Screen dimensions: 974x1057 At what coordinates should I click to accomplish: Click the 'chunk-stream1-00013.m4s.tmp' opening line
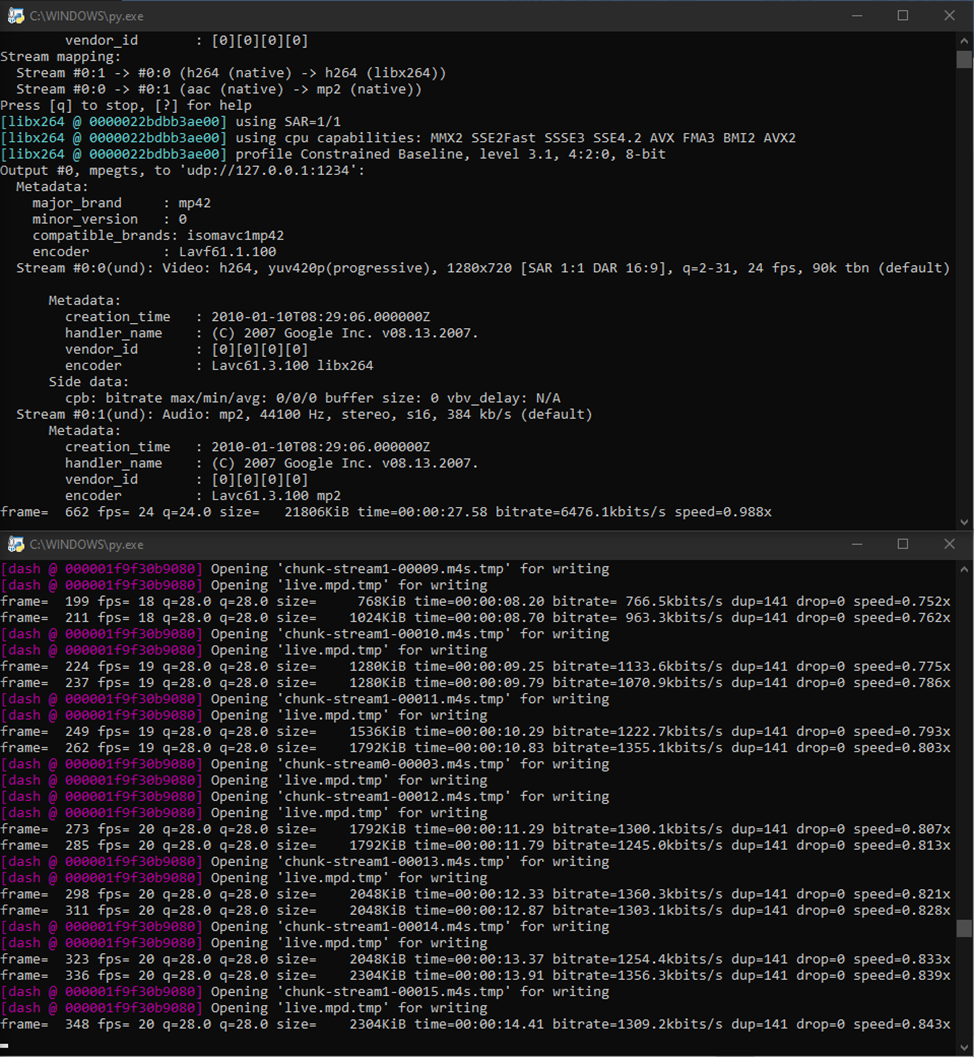(305, 862)
